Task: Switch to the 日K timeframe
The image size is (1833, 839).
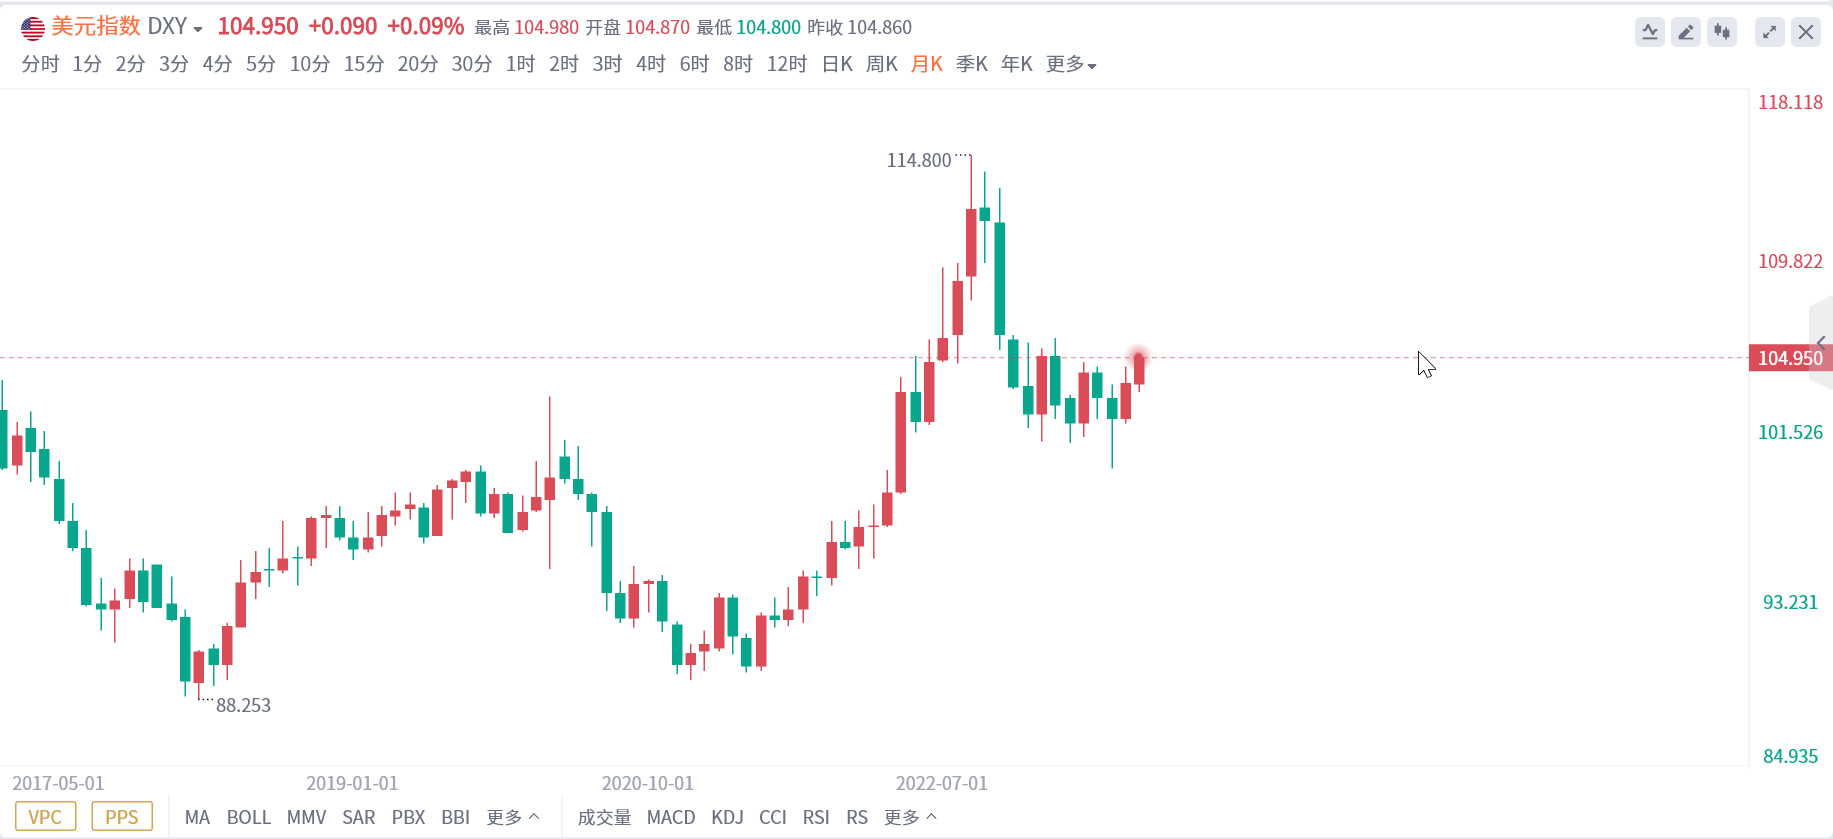Action: pyautogui.click(x=837, y=64)
